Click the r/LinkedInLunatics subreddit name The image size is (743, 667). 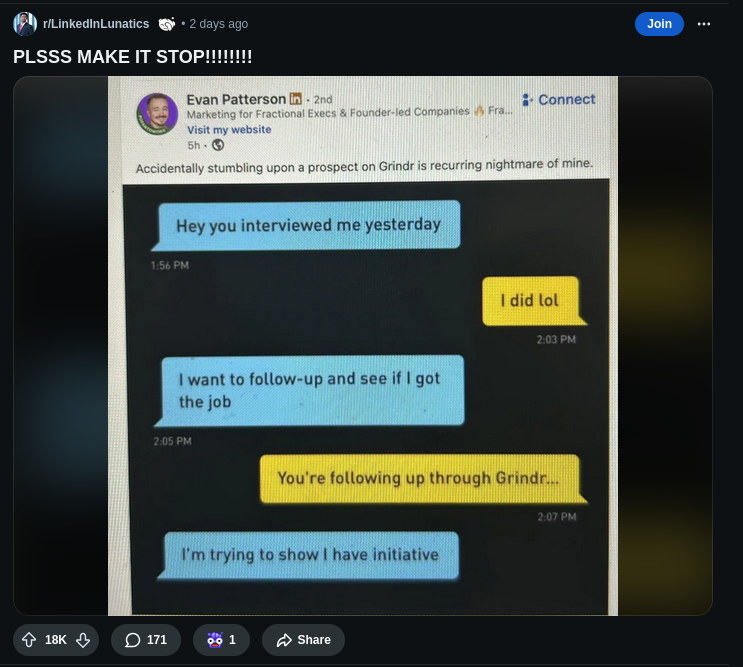point(96,24)
